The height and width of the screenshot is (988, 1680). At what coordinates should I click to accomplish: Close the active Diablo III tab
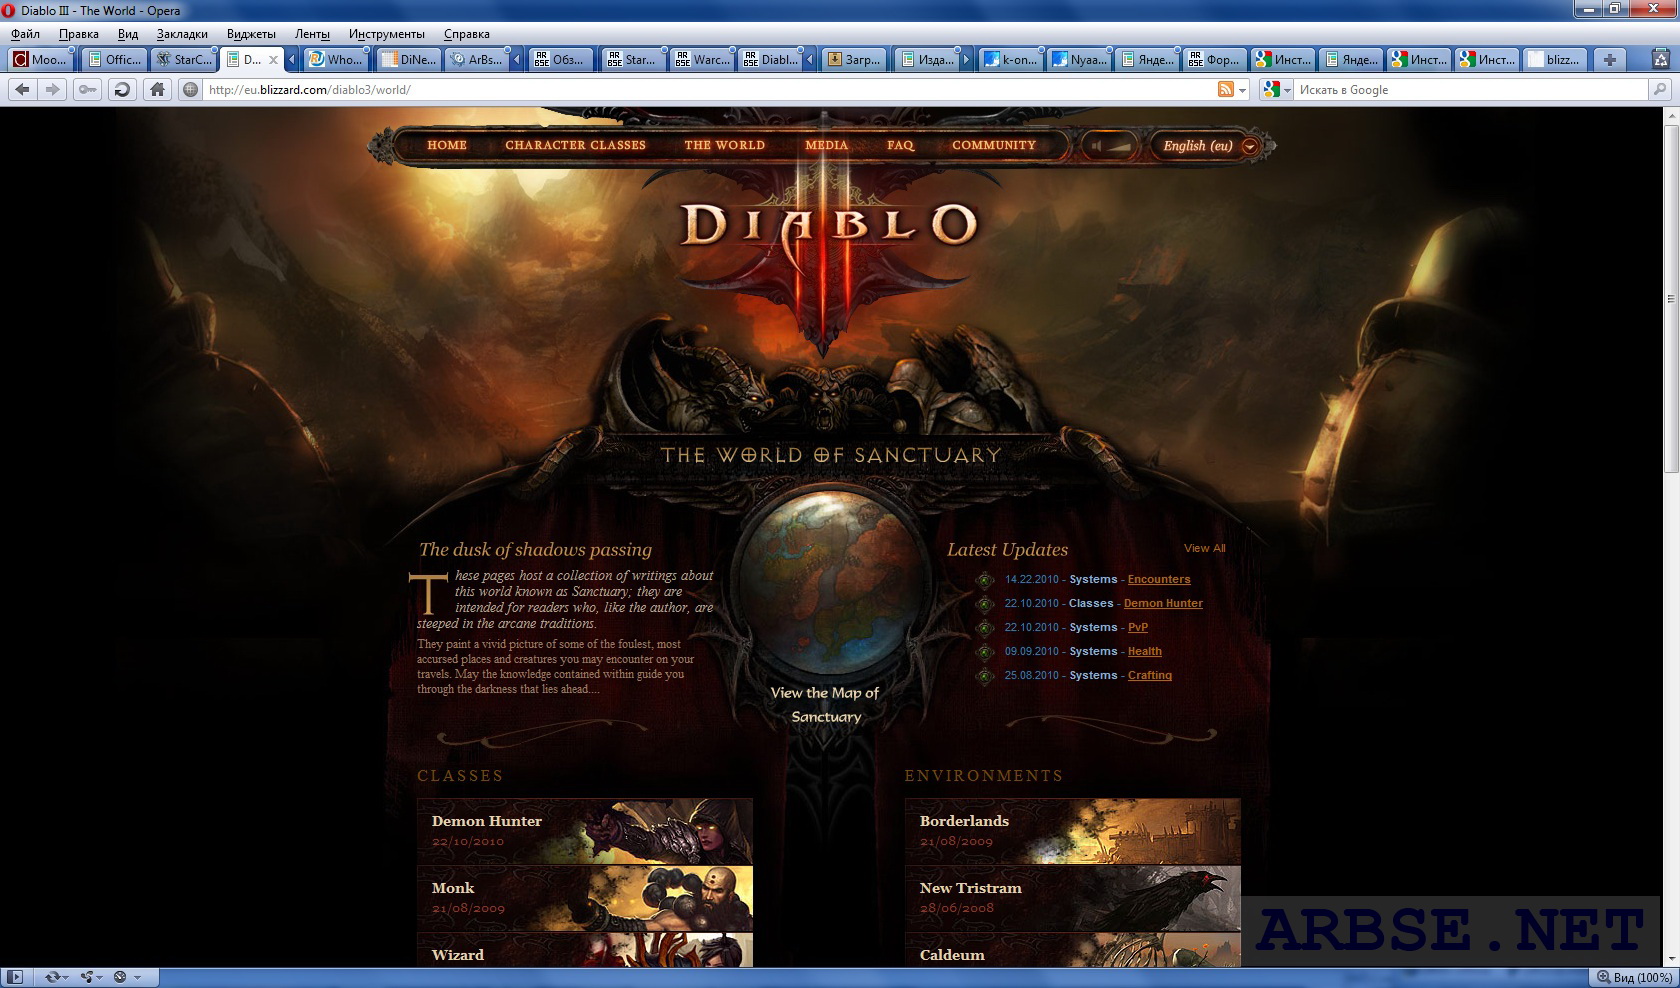click(273, 60)
